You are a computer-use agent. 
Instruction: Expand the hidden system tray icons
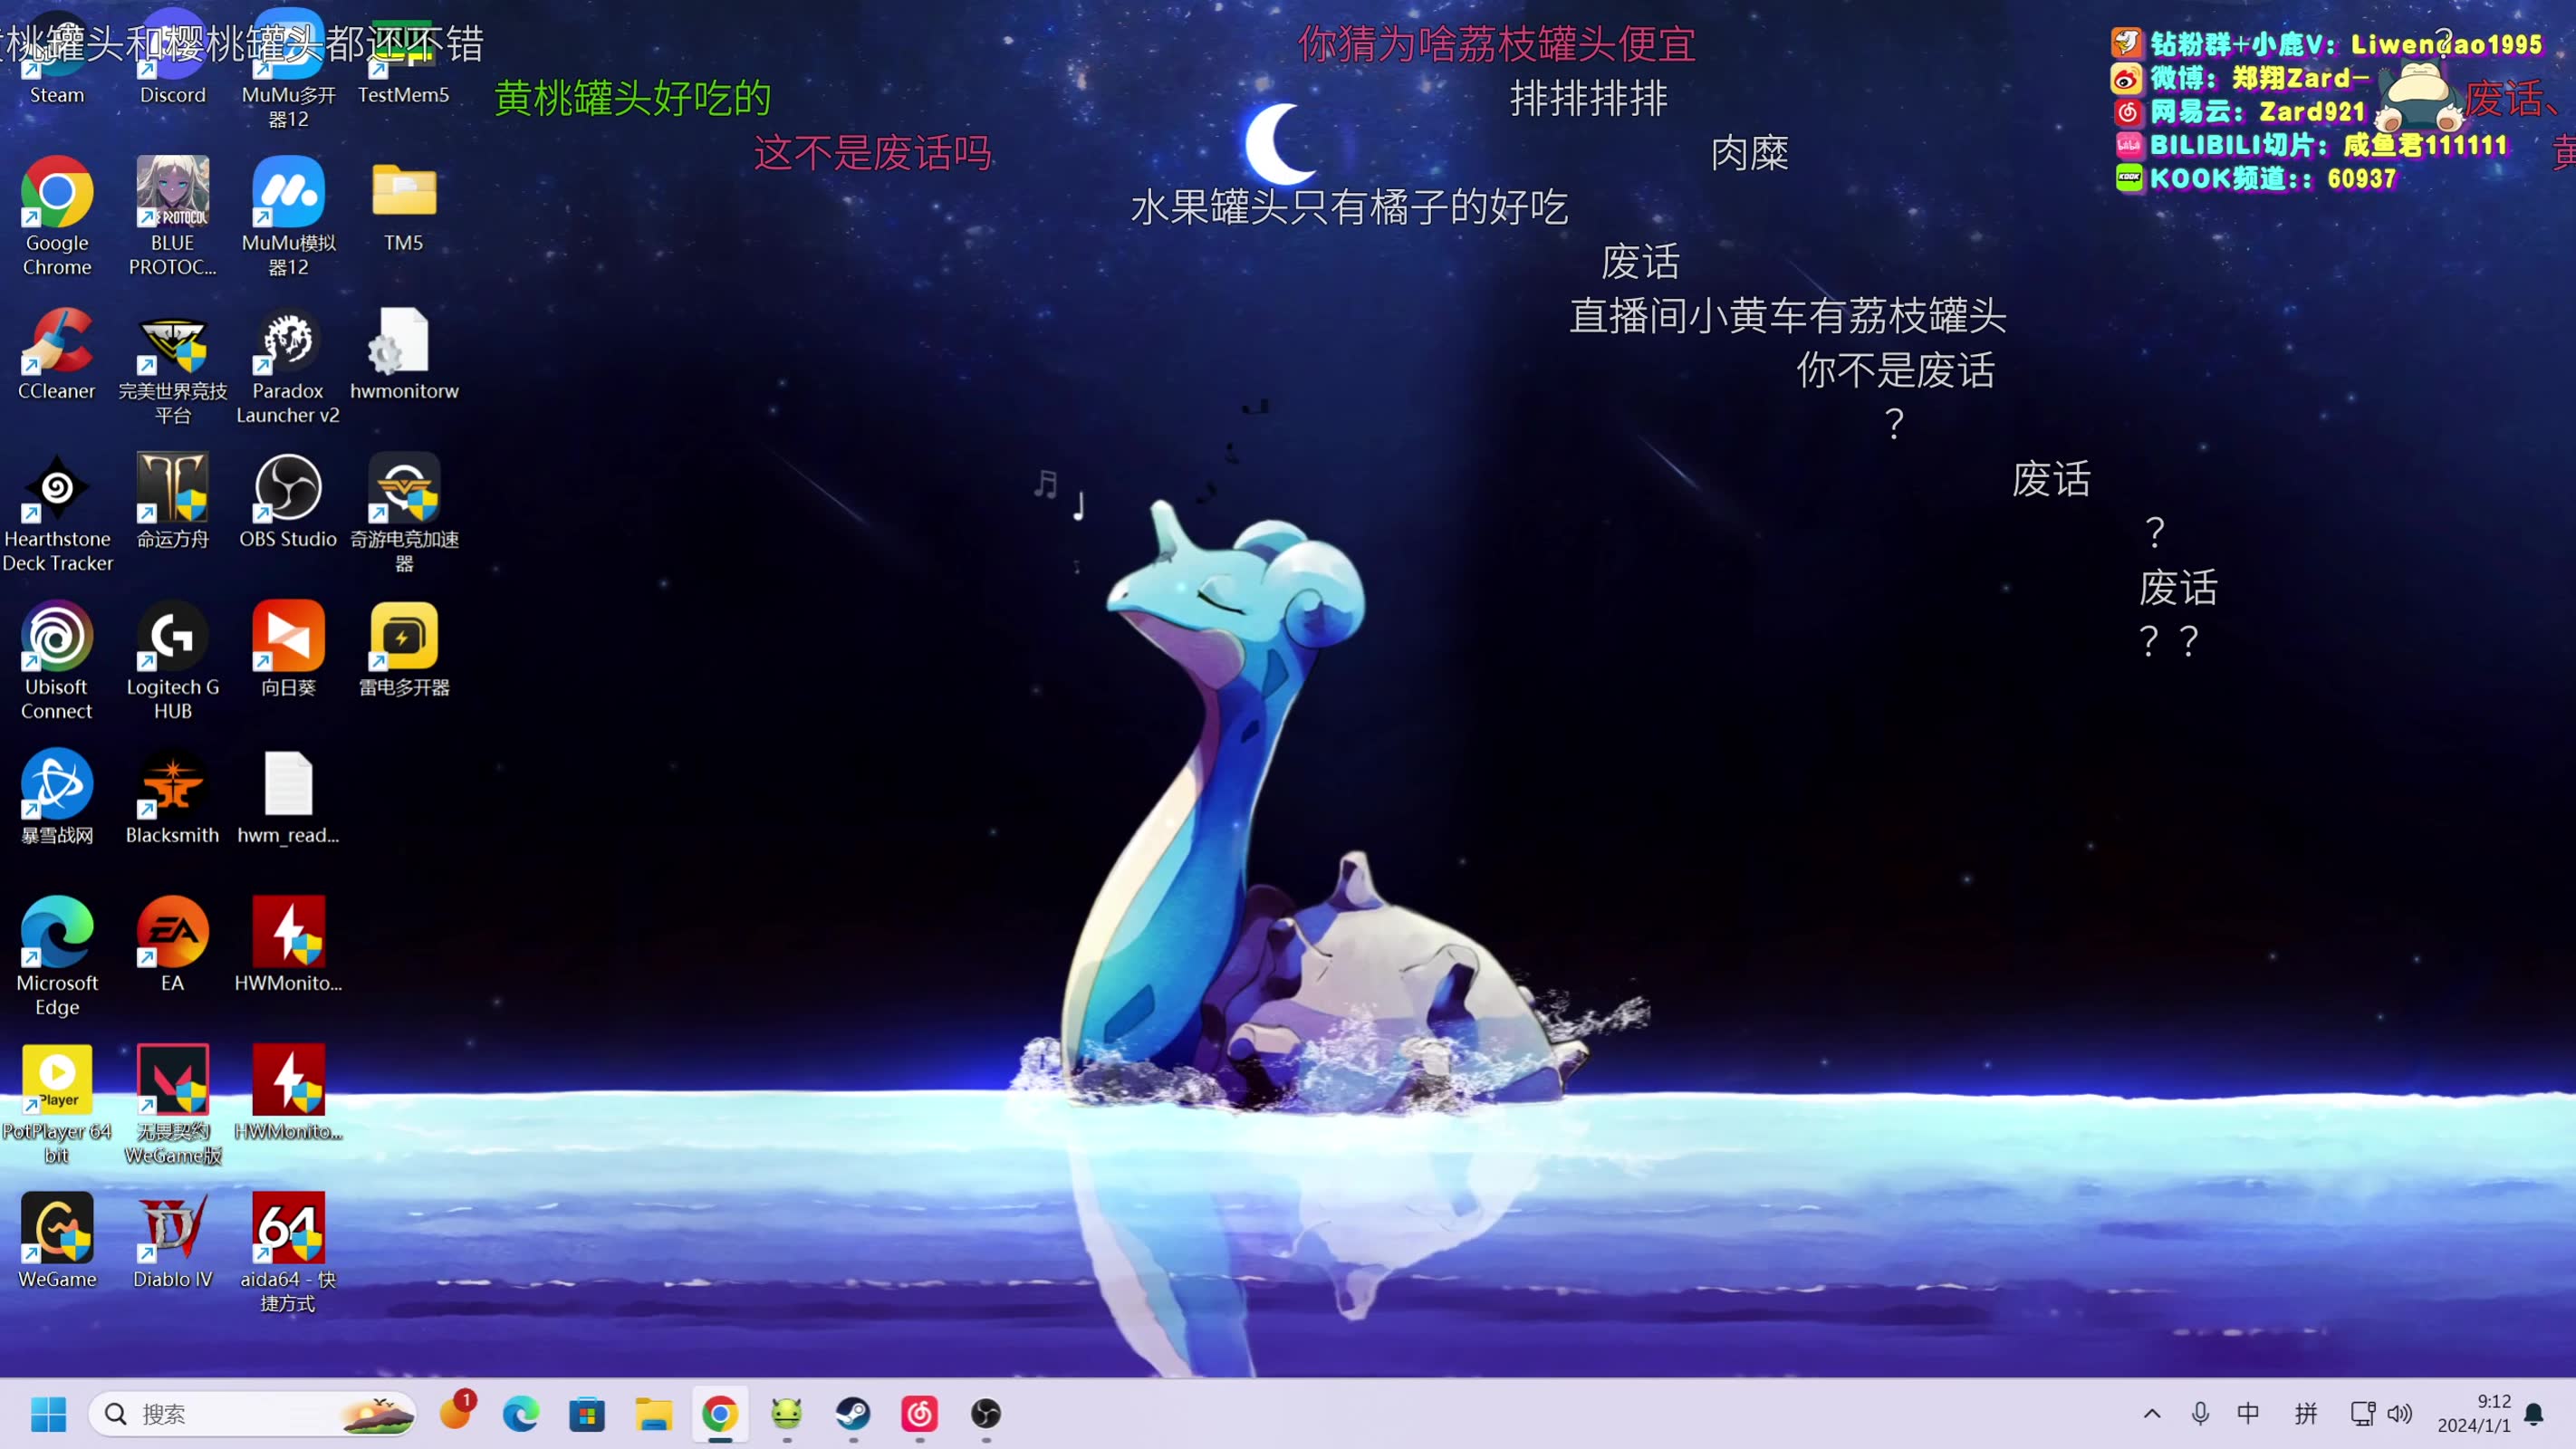[x=2152, y=1414]
